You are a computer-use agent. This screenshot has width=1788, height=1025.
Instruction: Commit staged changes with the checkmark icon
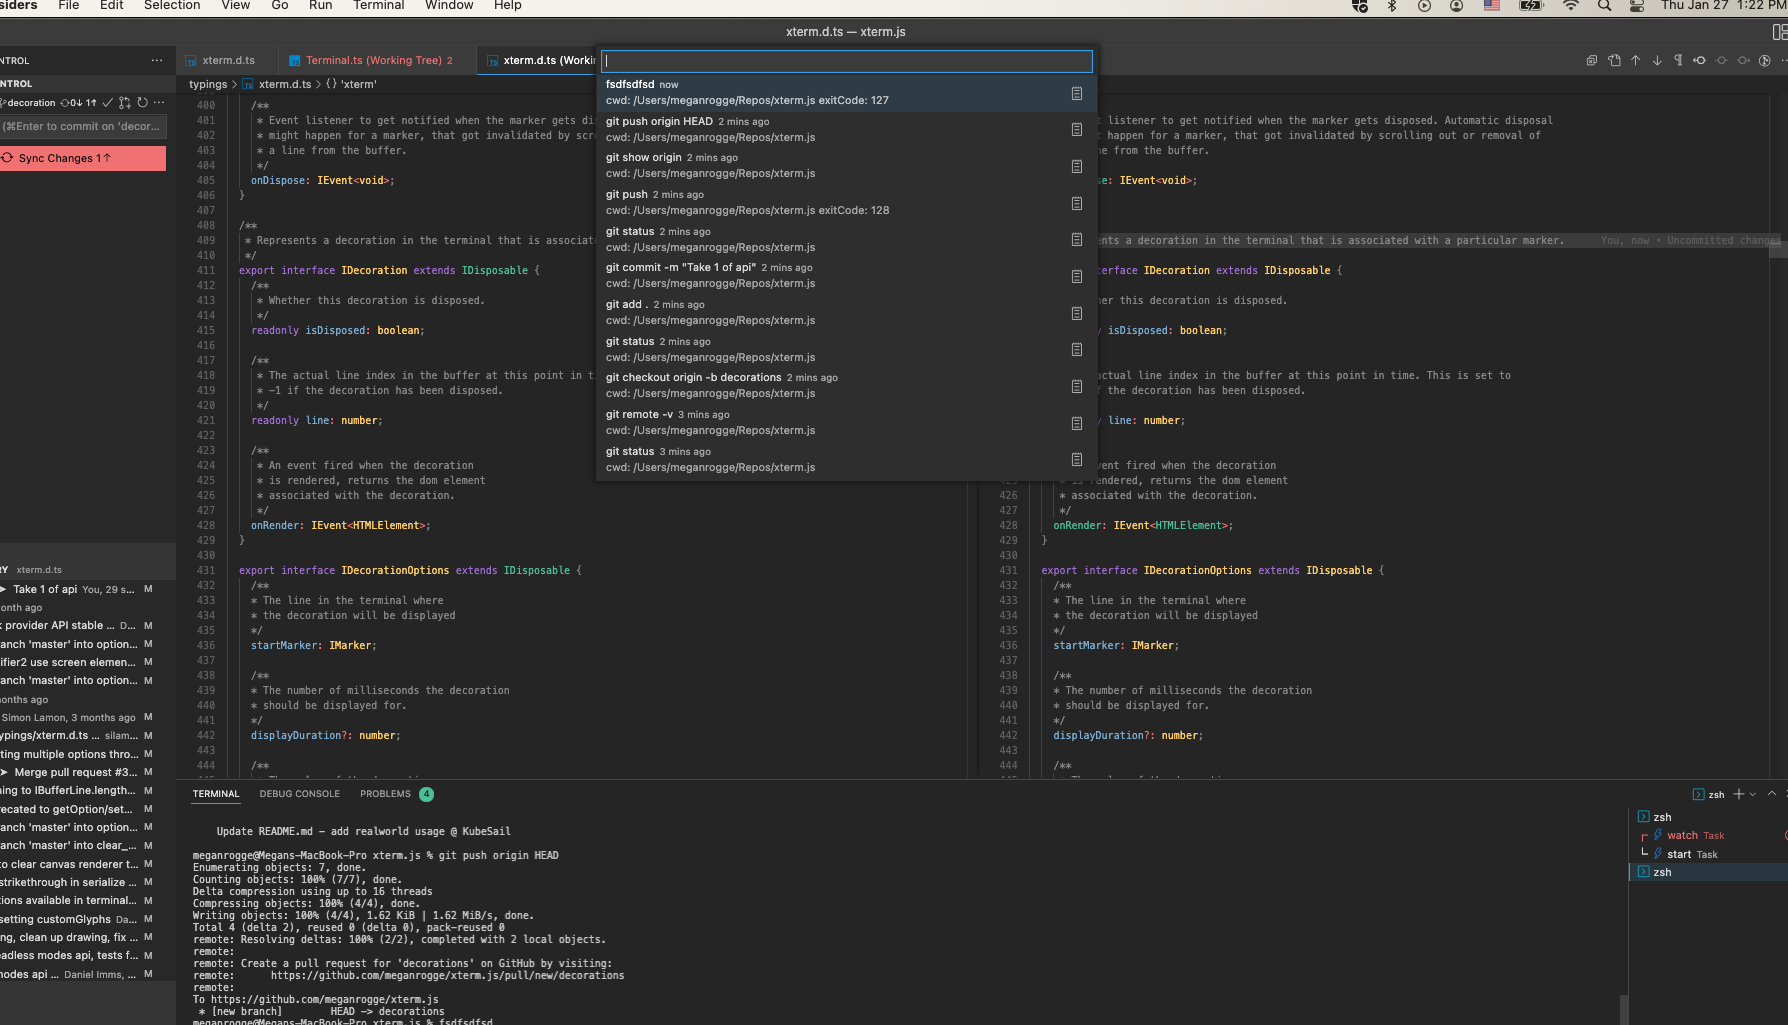click(x=109, y=103)
